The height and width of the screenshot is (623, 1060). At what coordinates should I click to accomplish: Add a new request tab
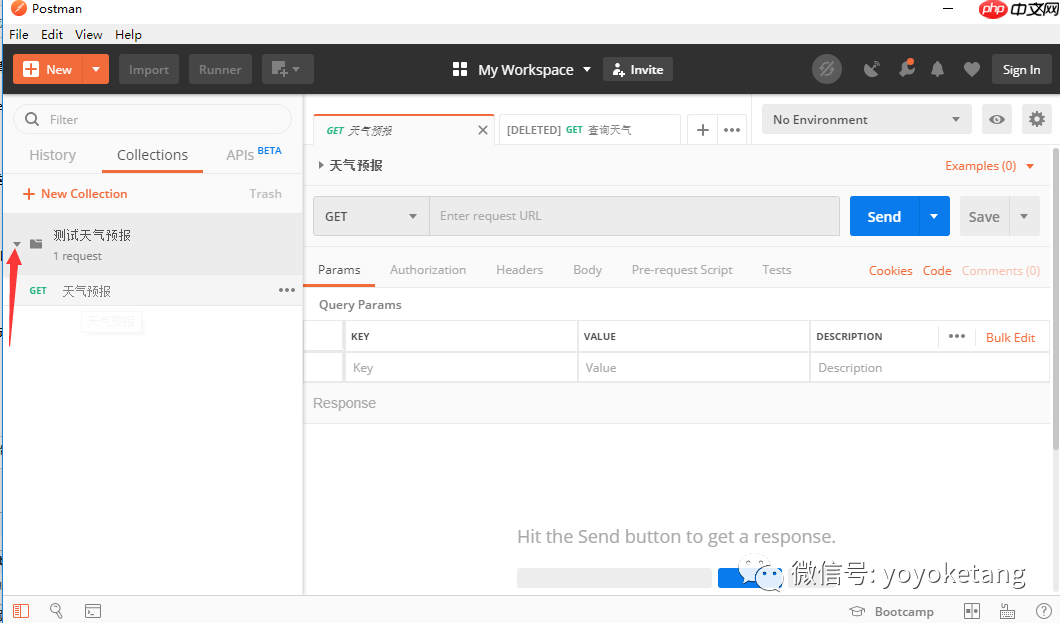pos(703,130)
